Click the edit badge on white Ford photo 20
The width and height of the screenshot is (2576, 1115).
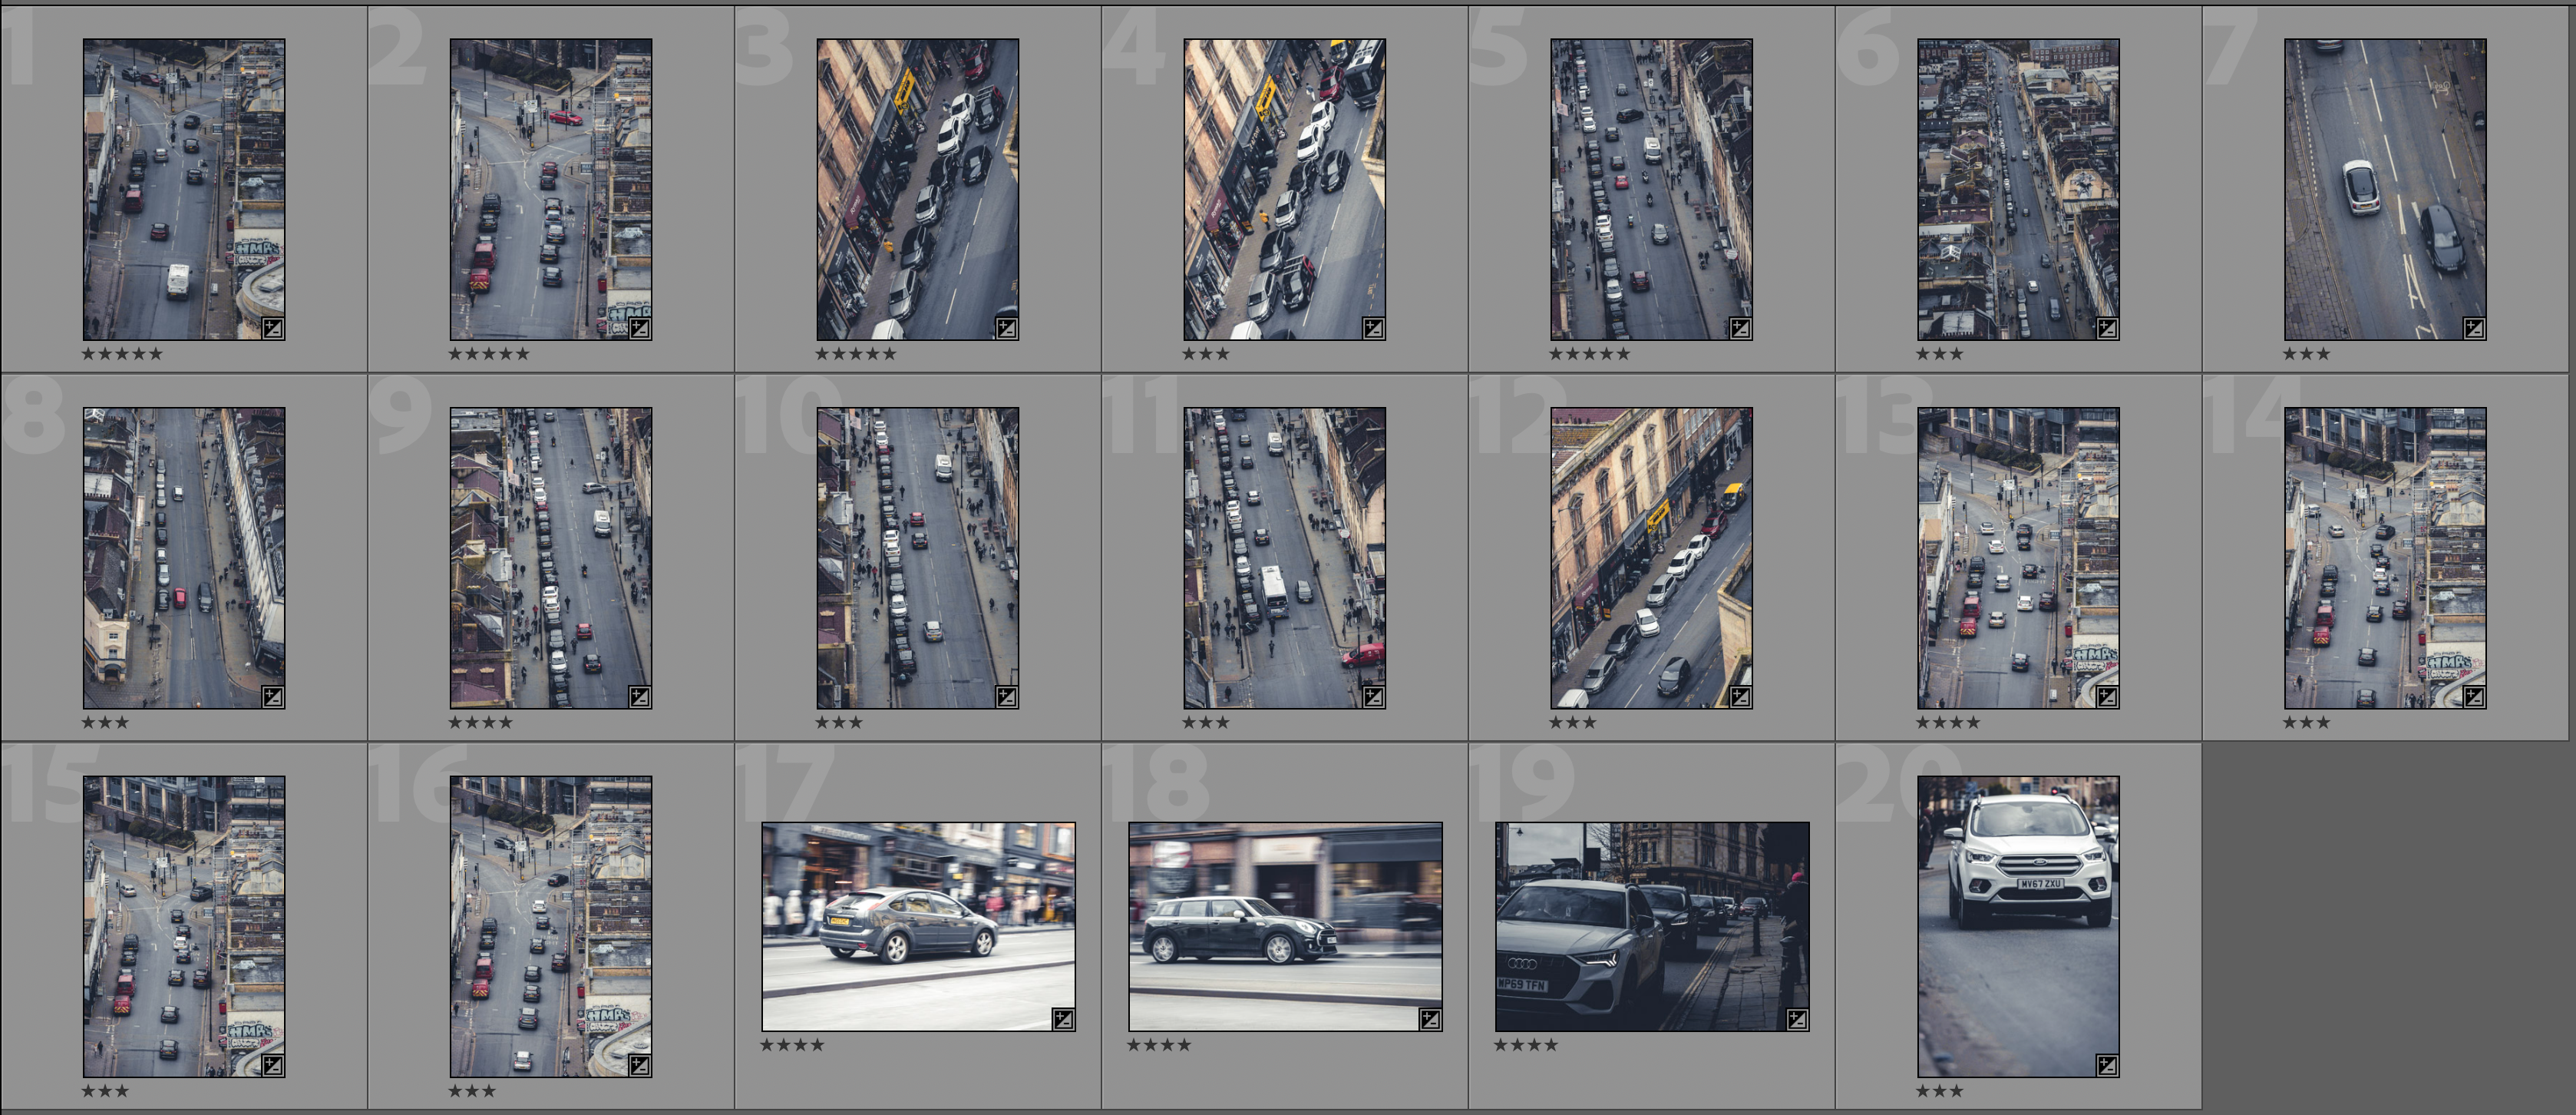[2106, 1065]
